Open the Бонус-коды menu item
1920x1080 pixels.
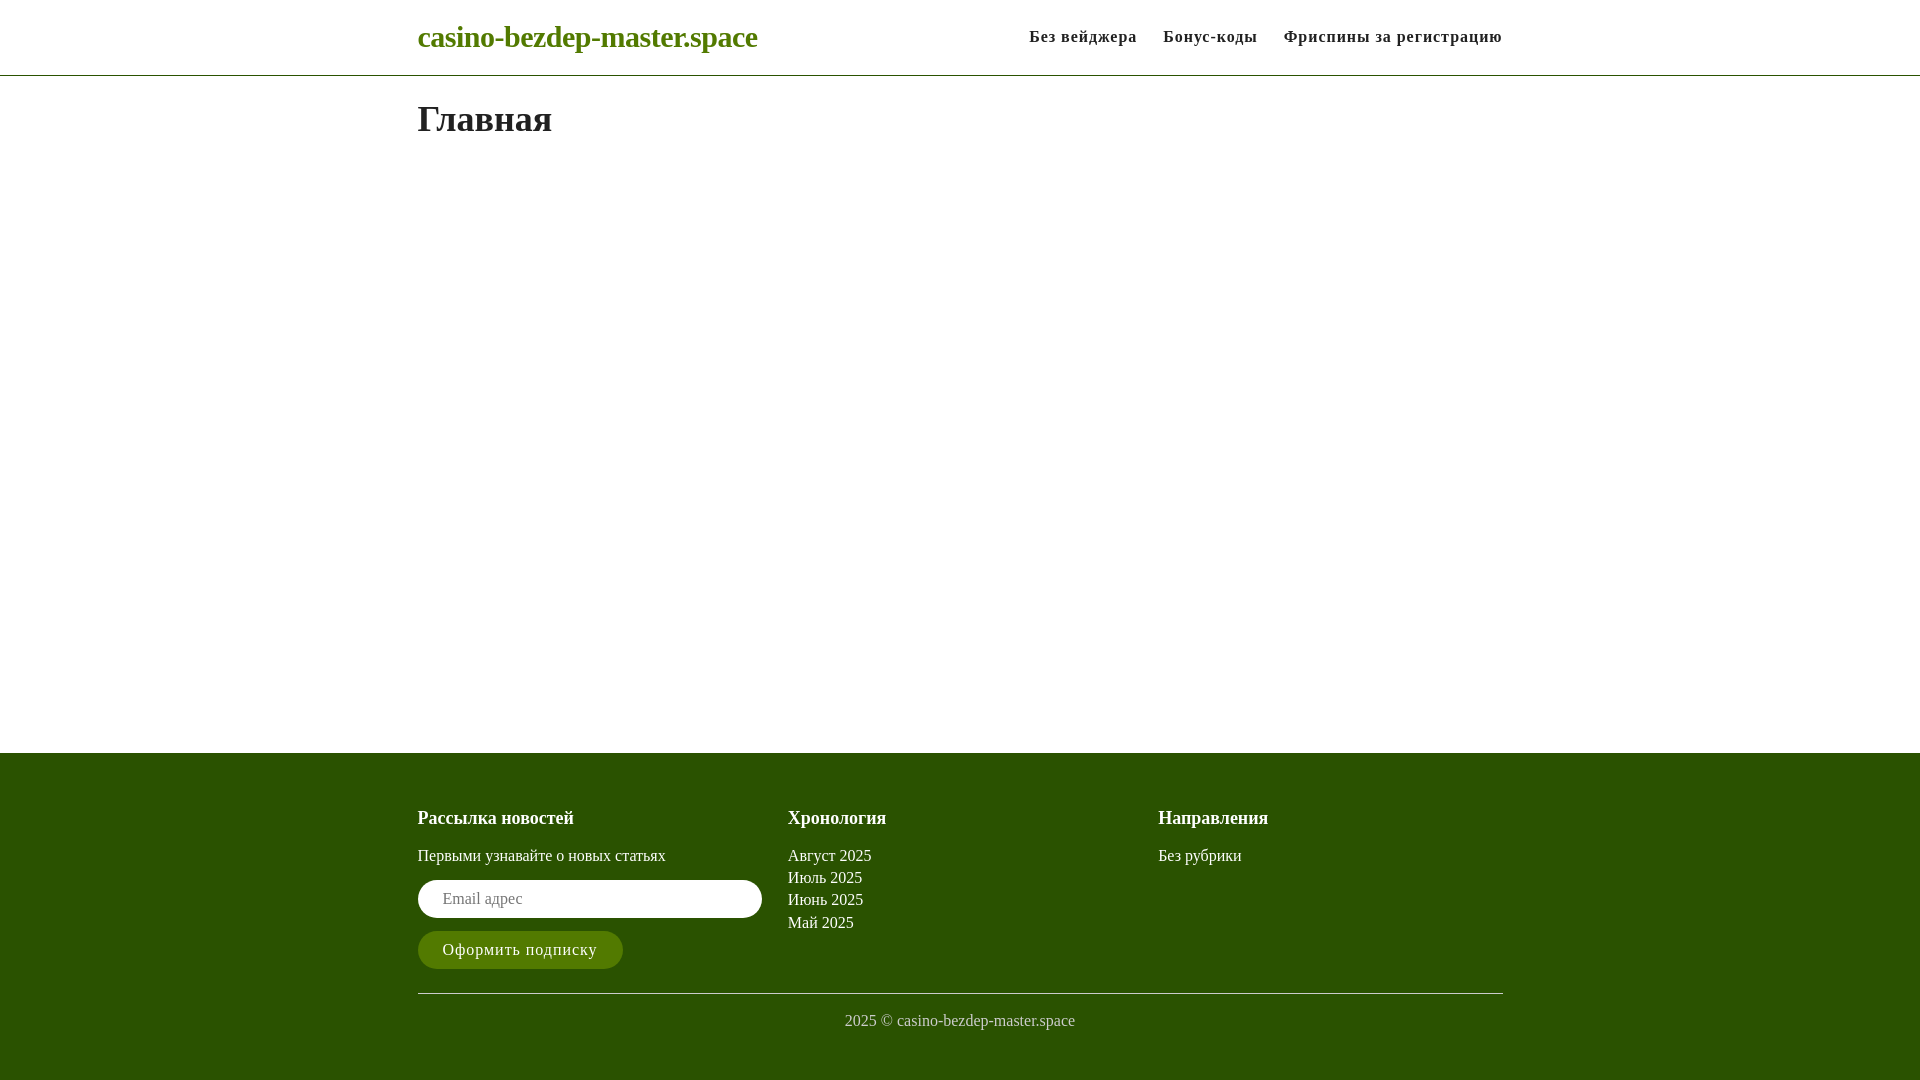[x=1210, y=37]
